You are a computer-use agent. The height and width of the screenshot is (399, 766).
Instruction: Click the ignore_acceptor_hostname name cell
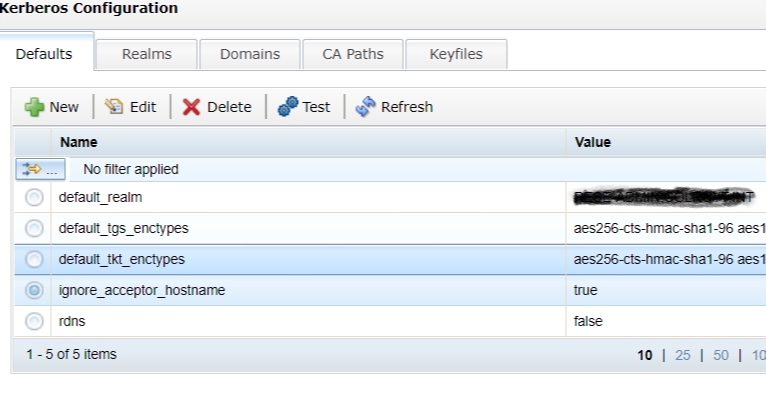coord(308,290)
